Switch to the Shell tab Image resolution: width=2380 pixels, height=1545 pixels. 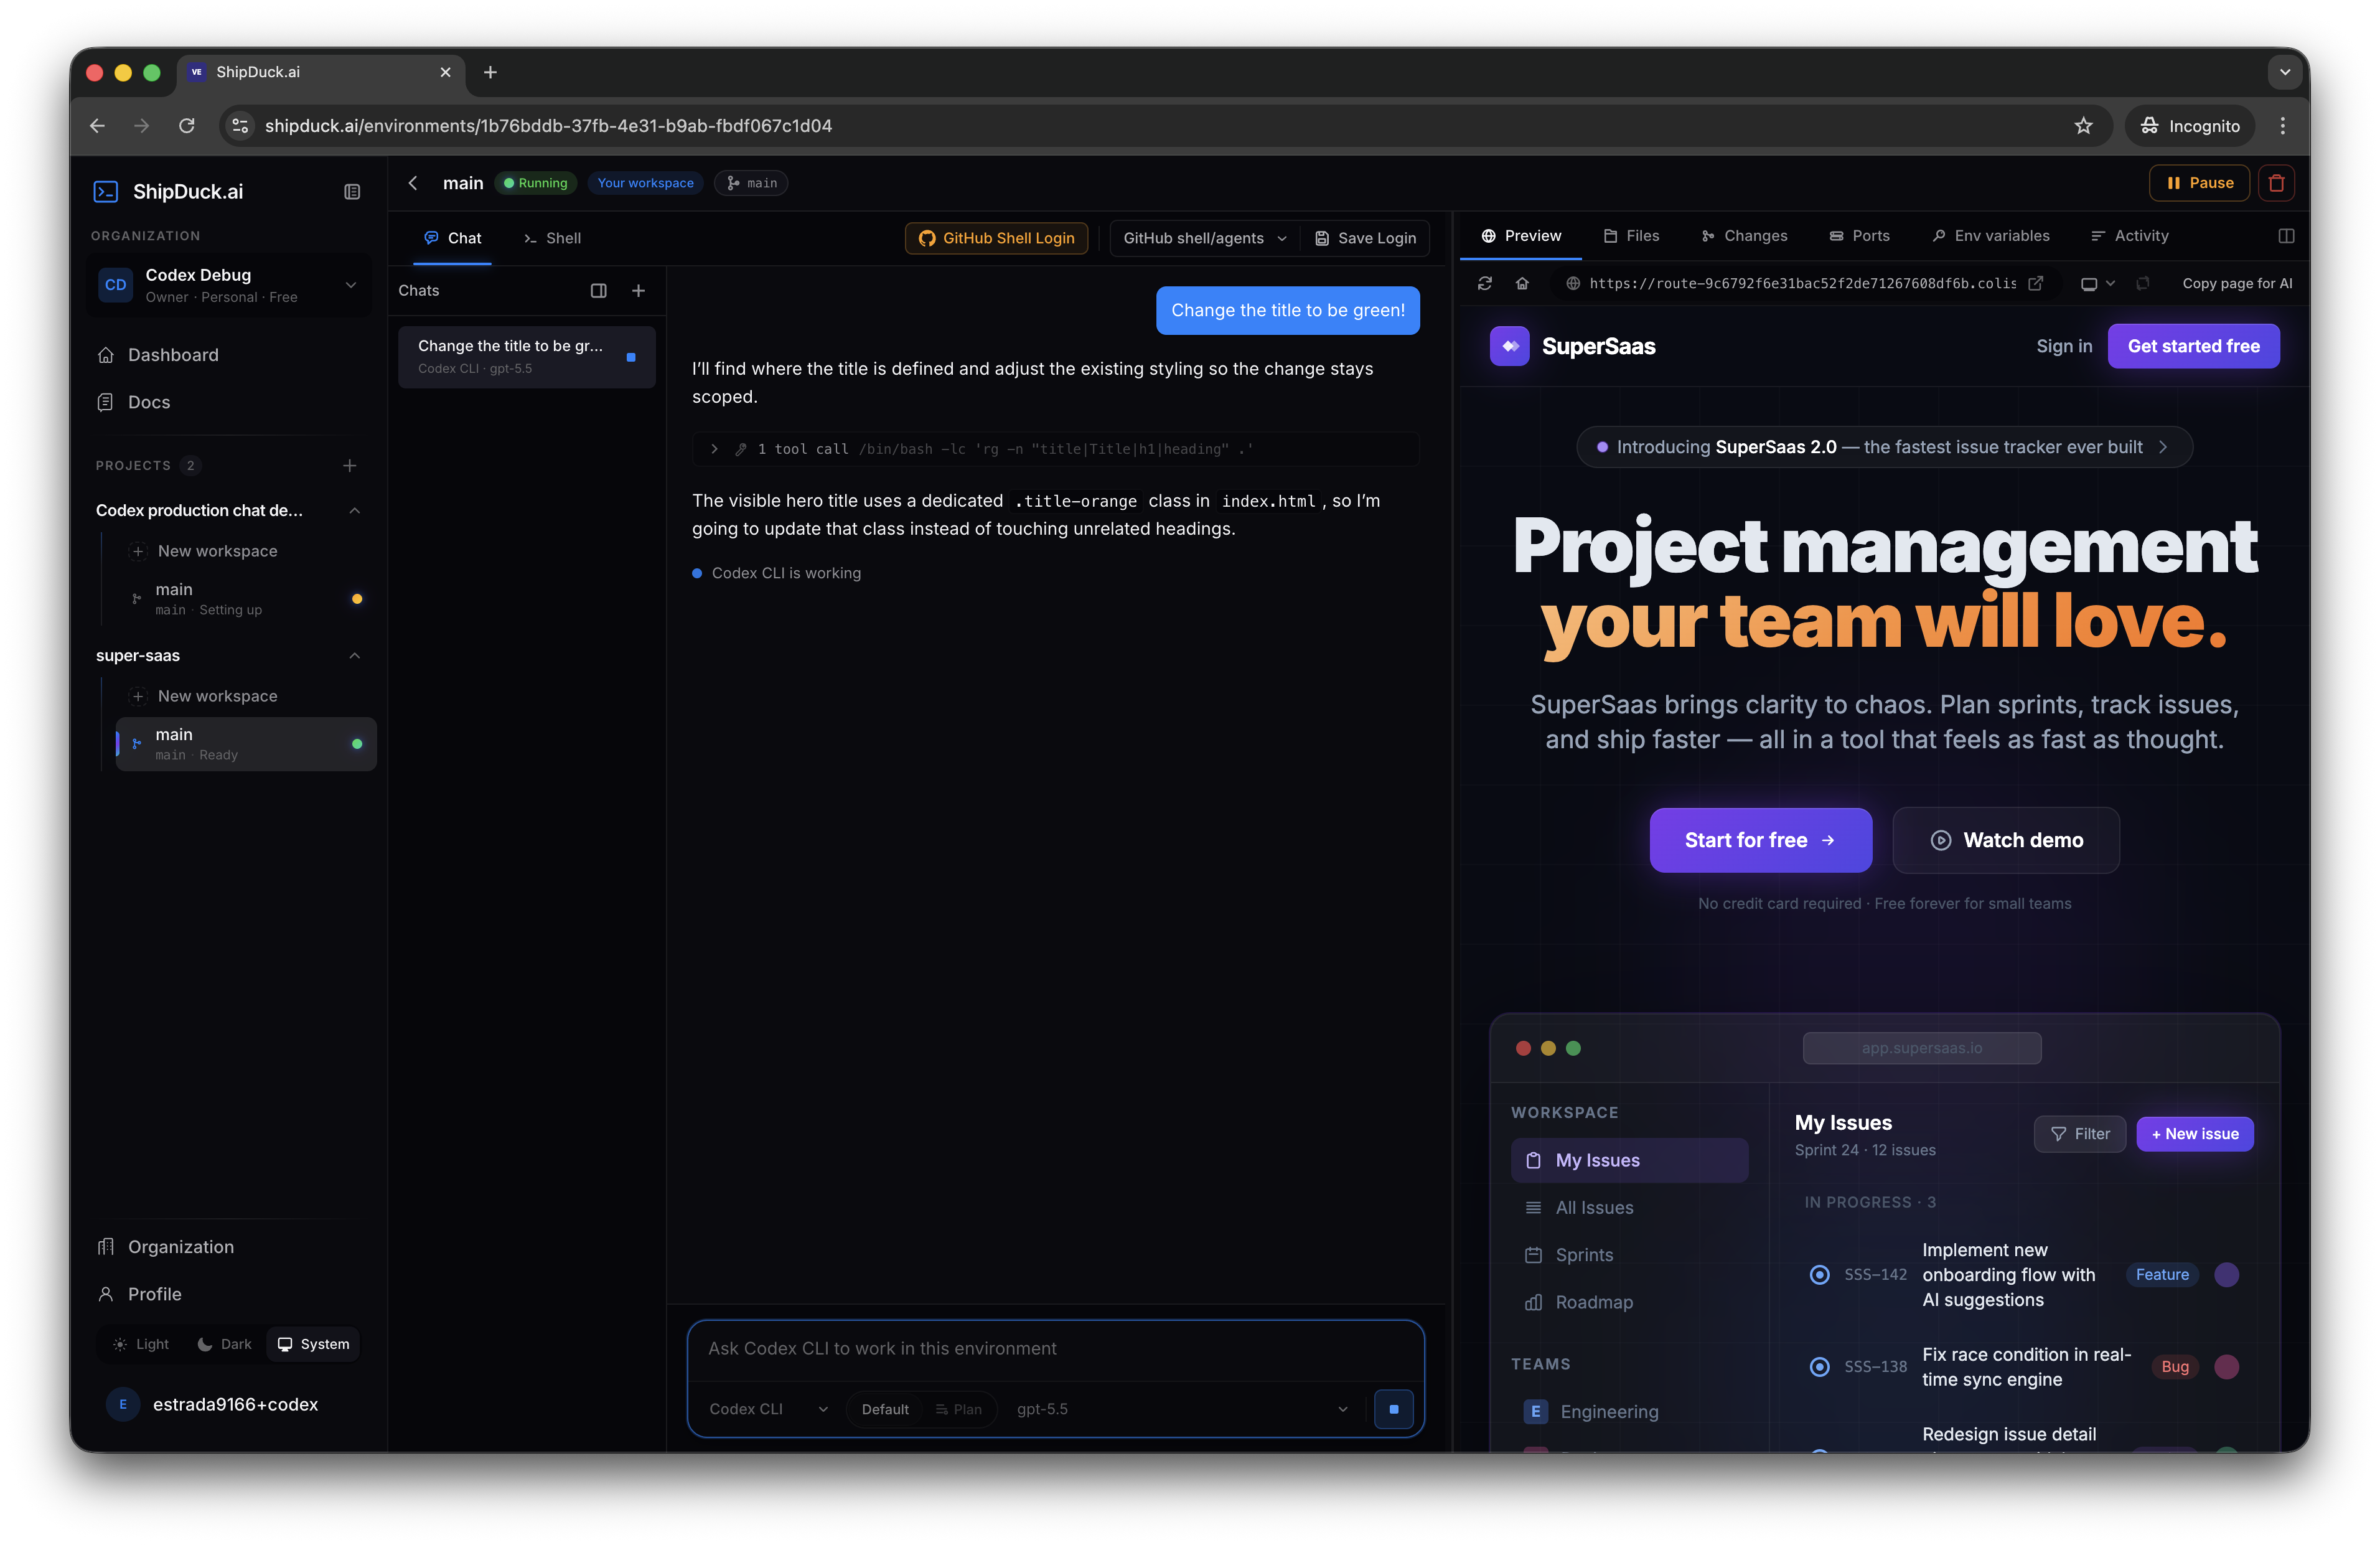(552, 238)
